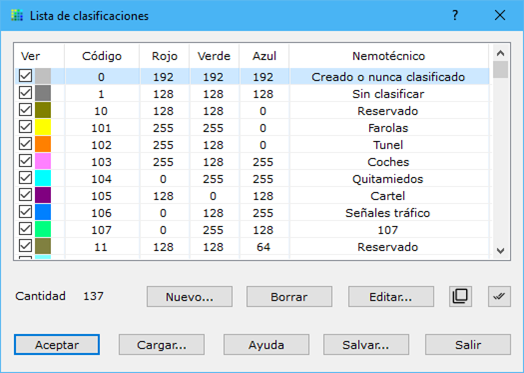Click the Verde column header
Viewport: 524px width, 373px height.
pyautogui.click(x=214, y=56)
